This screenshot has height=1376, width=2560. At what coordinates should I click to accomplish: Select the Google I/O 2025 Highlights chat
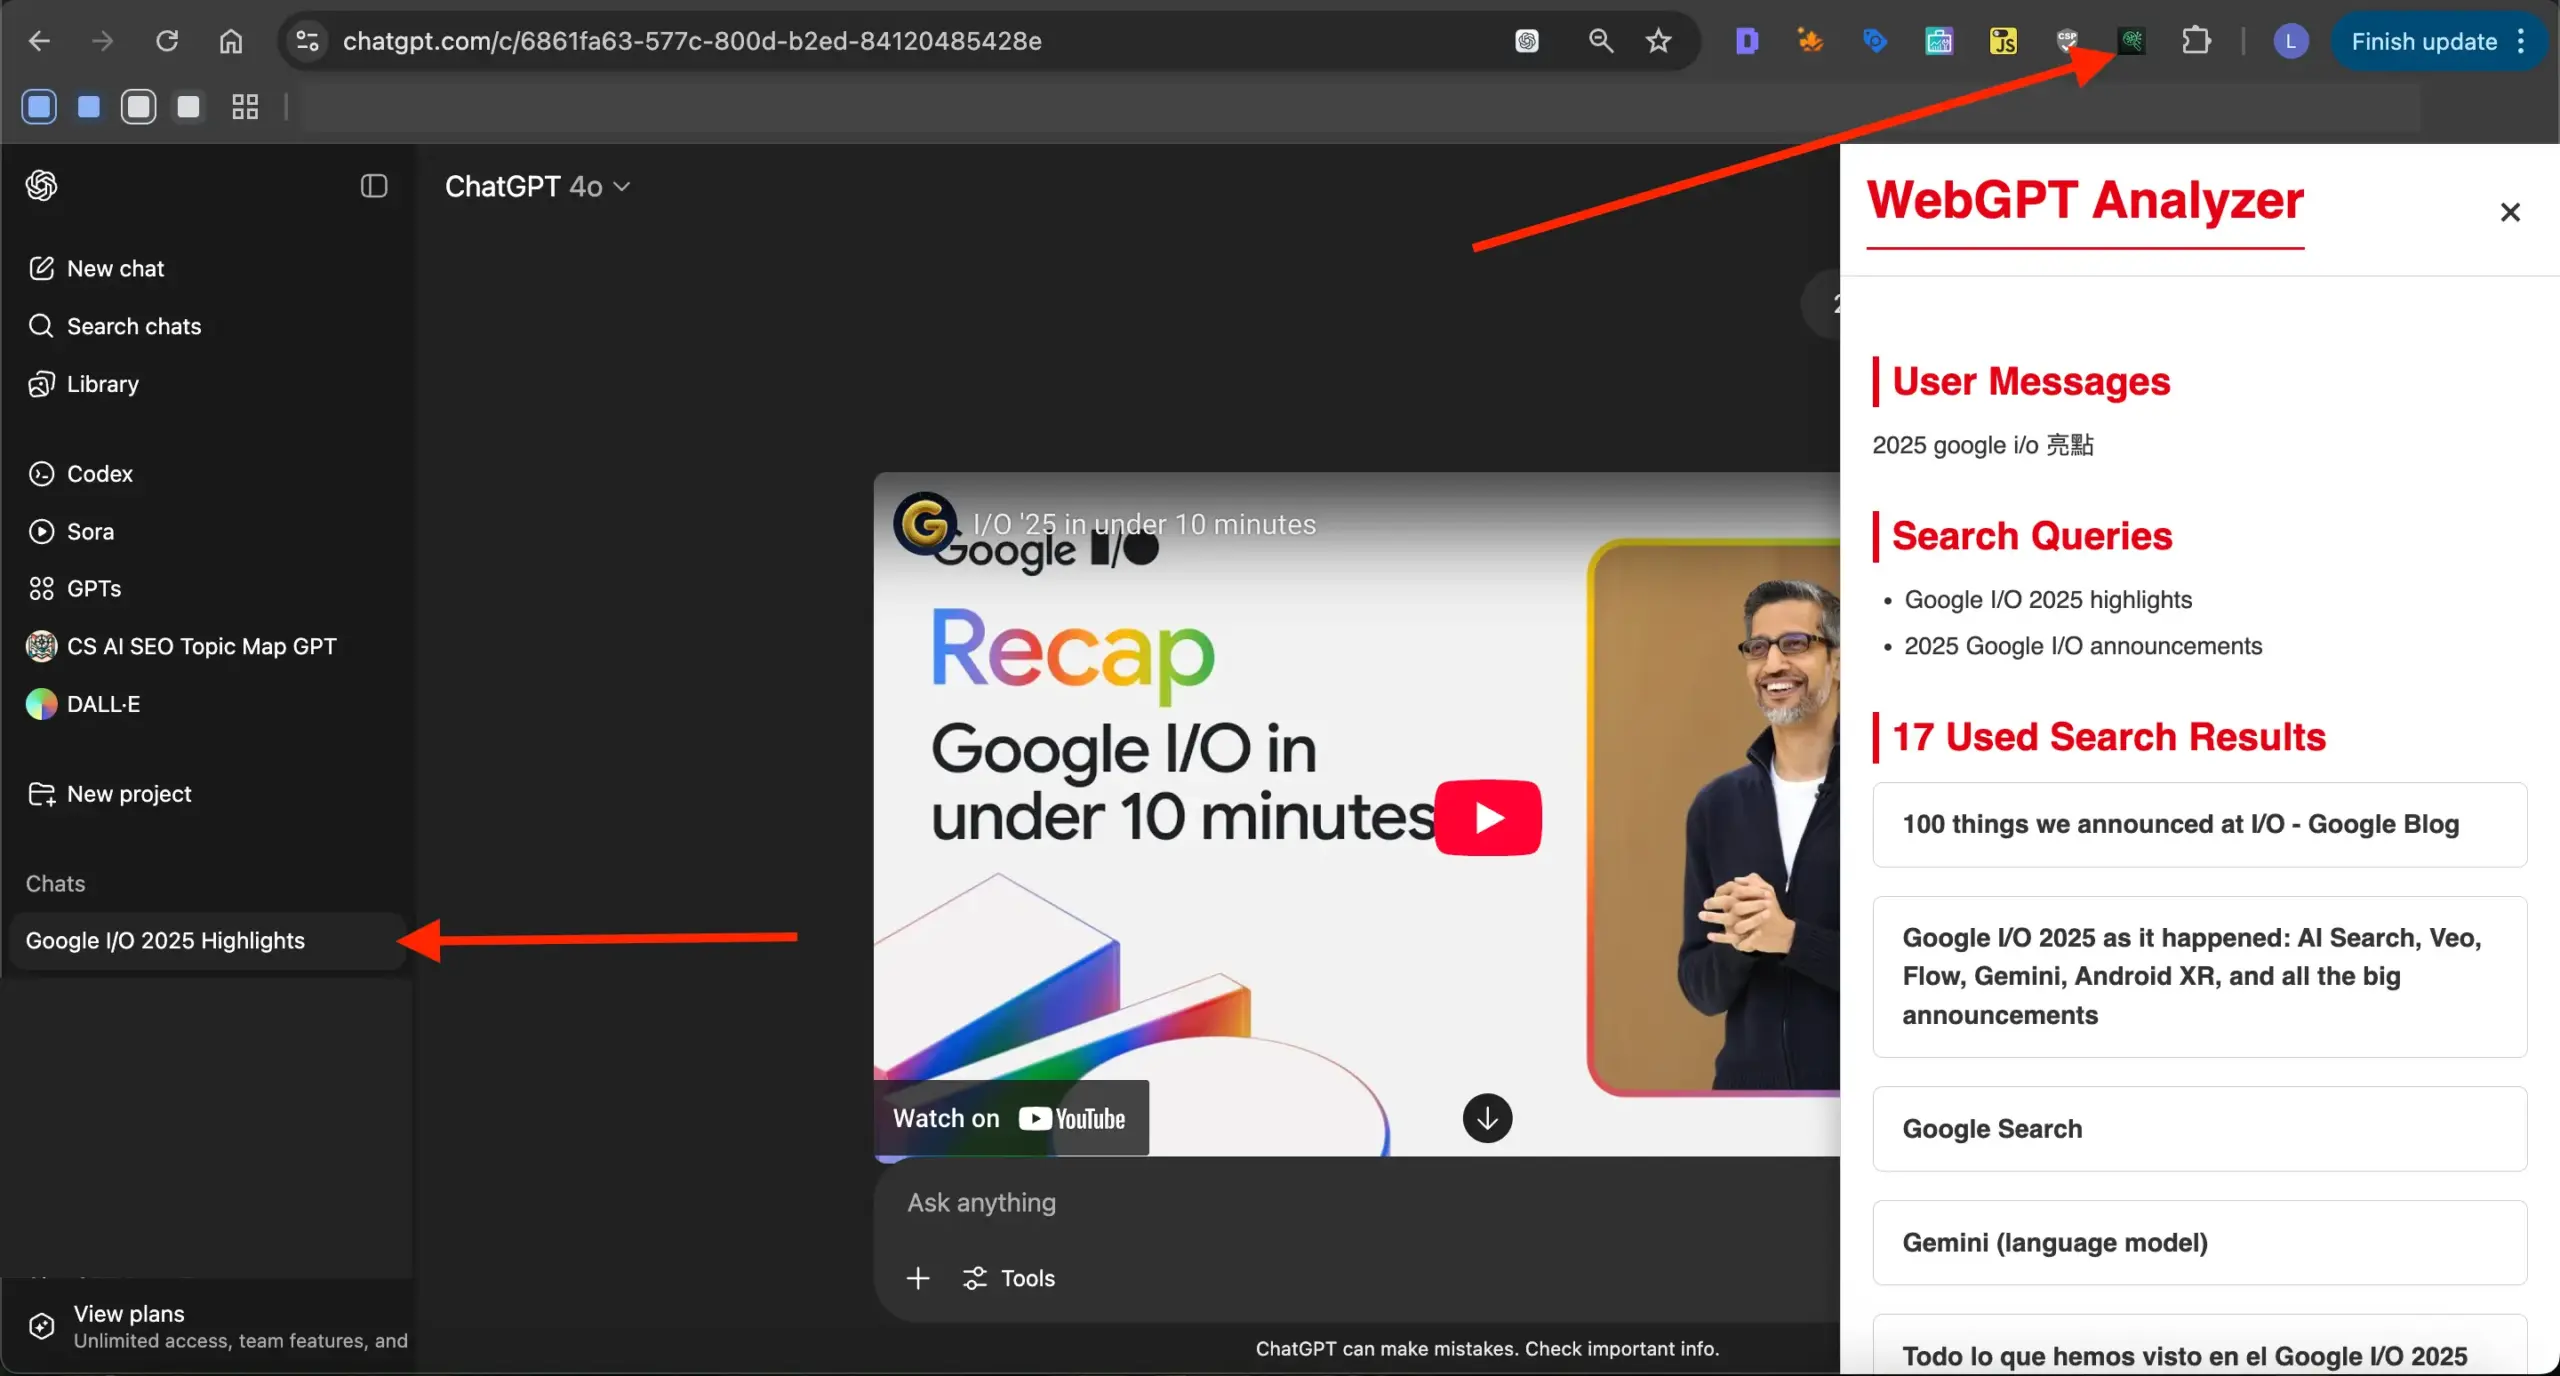207,941
